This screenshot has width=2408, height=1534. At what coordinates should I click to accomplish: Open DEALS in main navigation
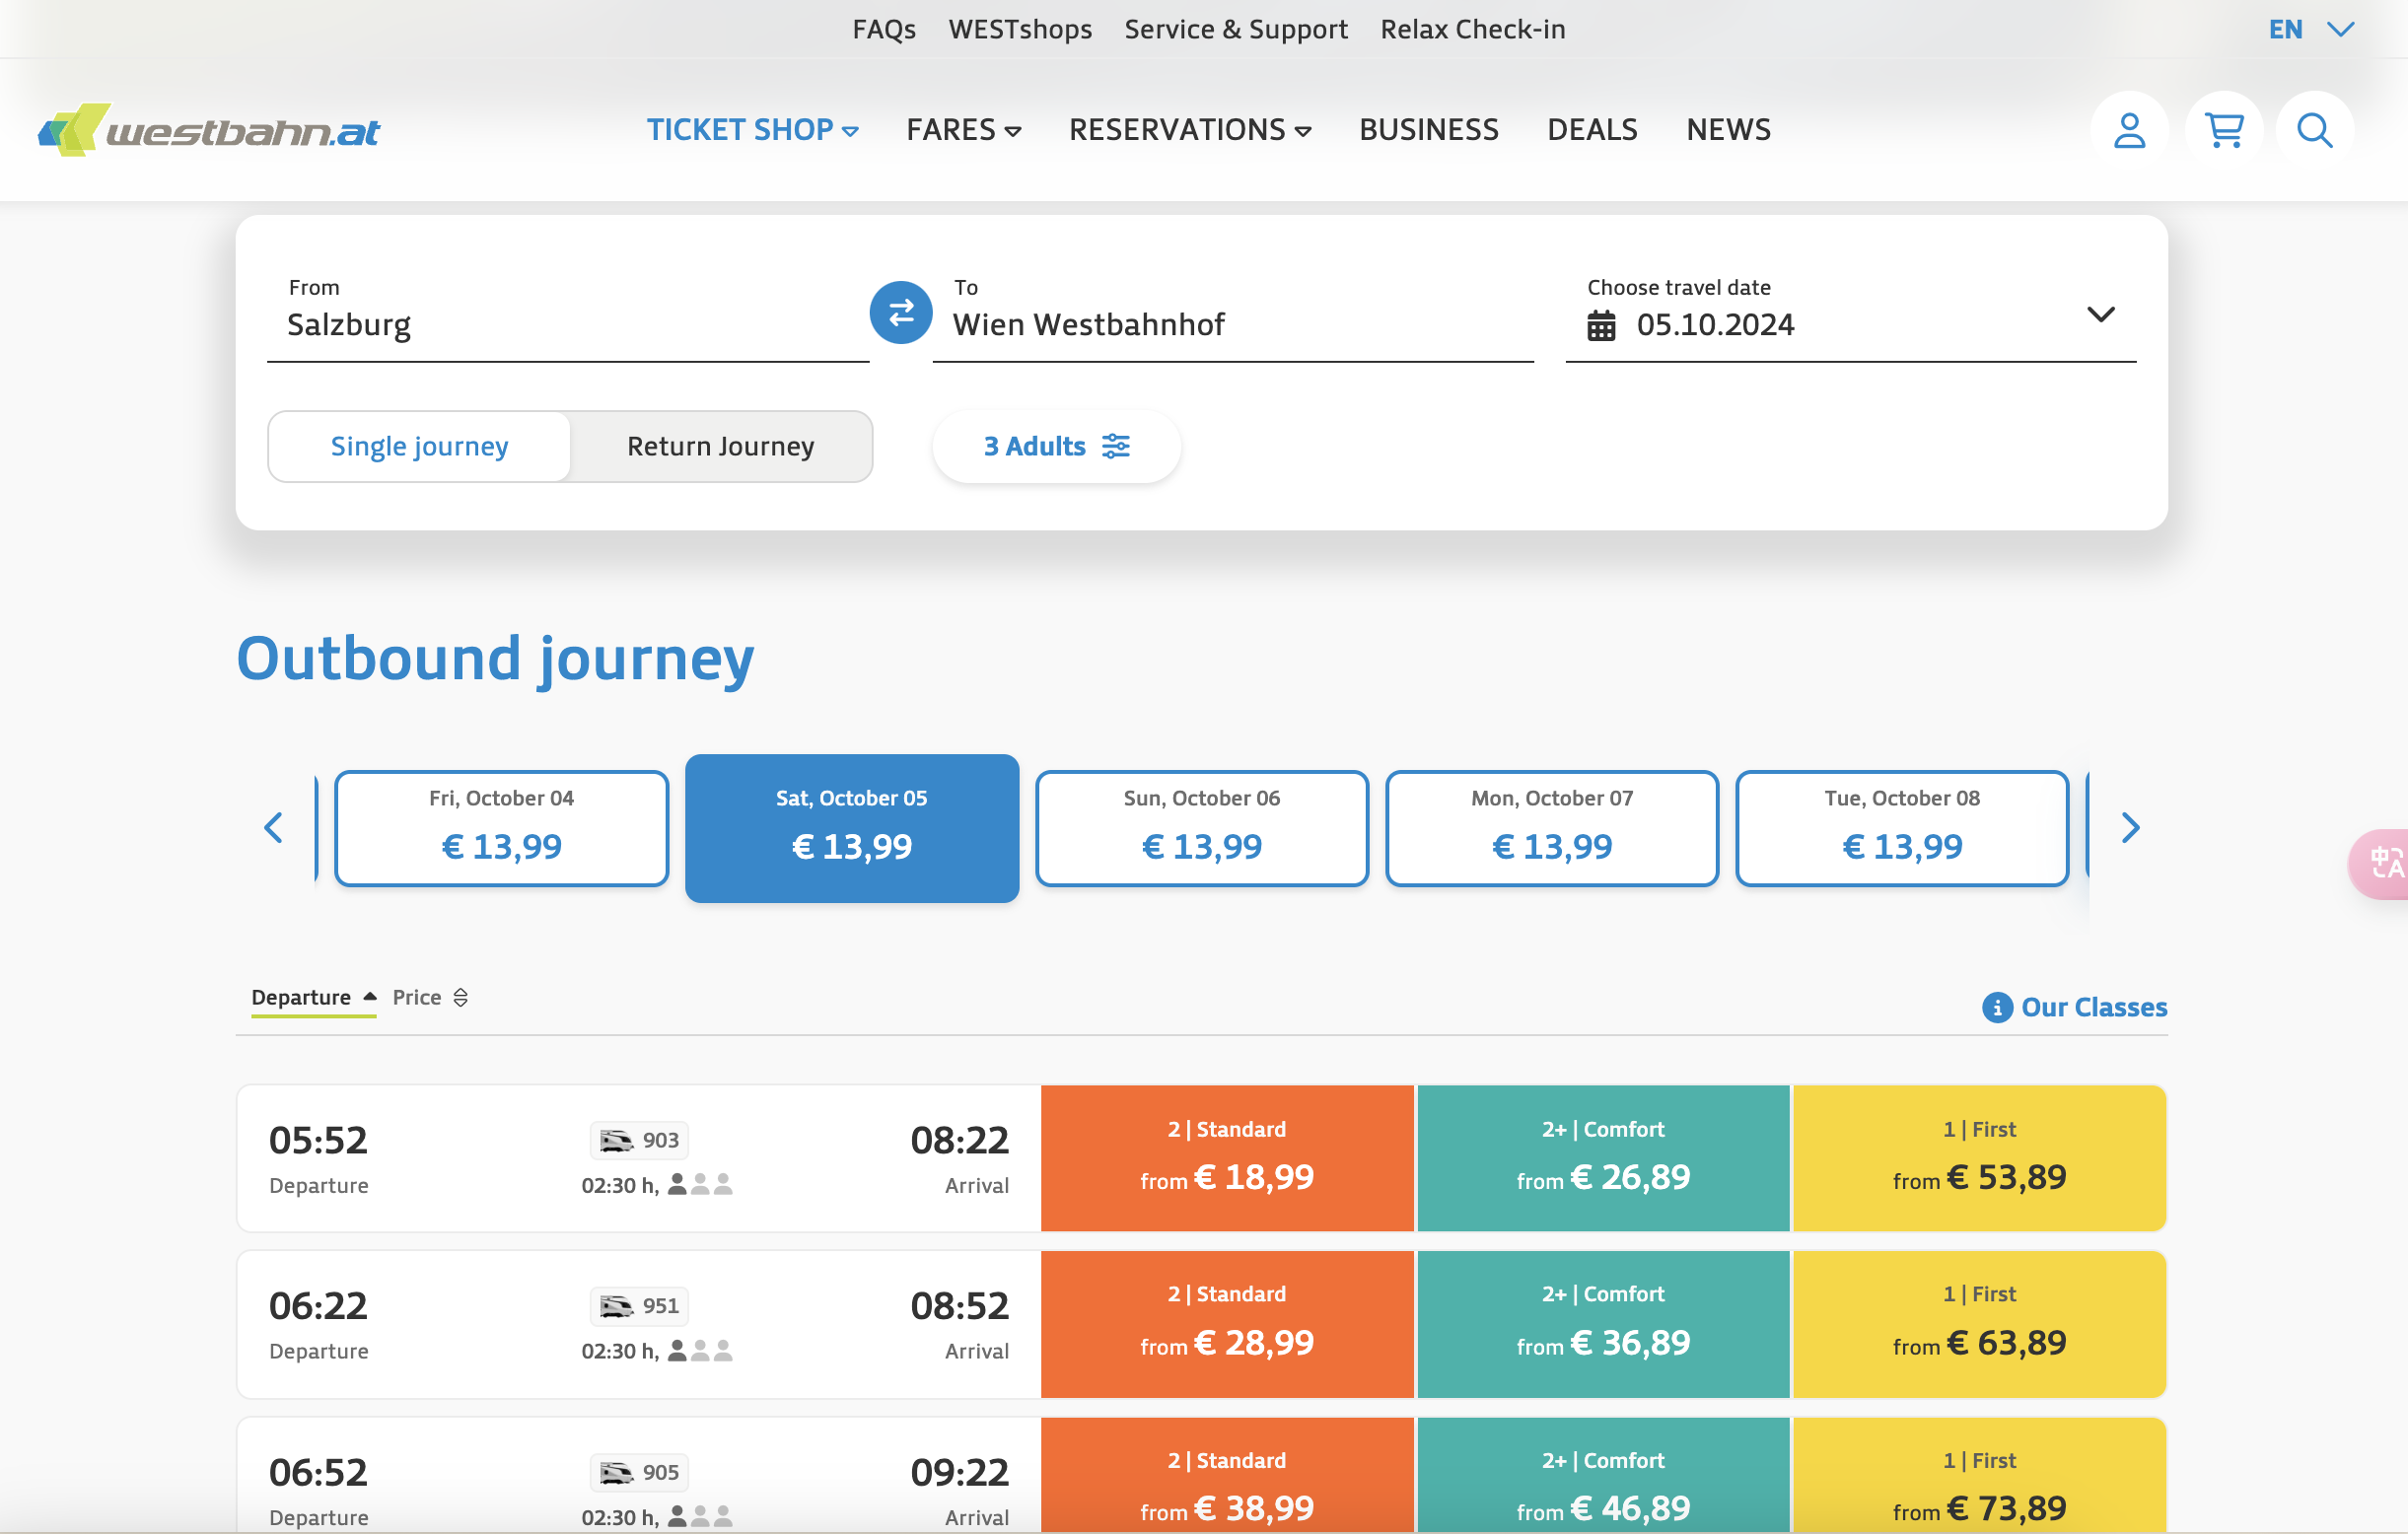coord(1592,130)
